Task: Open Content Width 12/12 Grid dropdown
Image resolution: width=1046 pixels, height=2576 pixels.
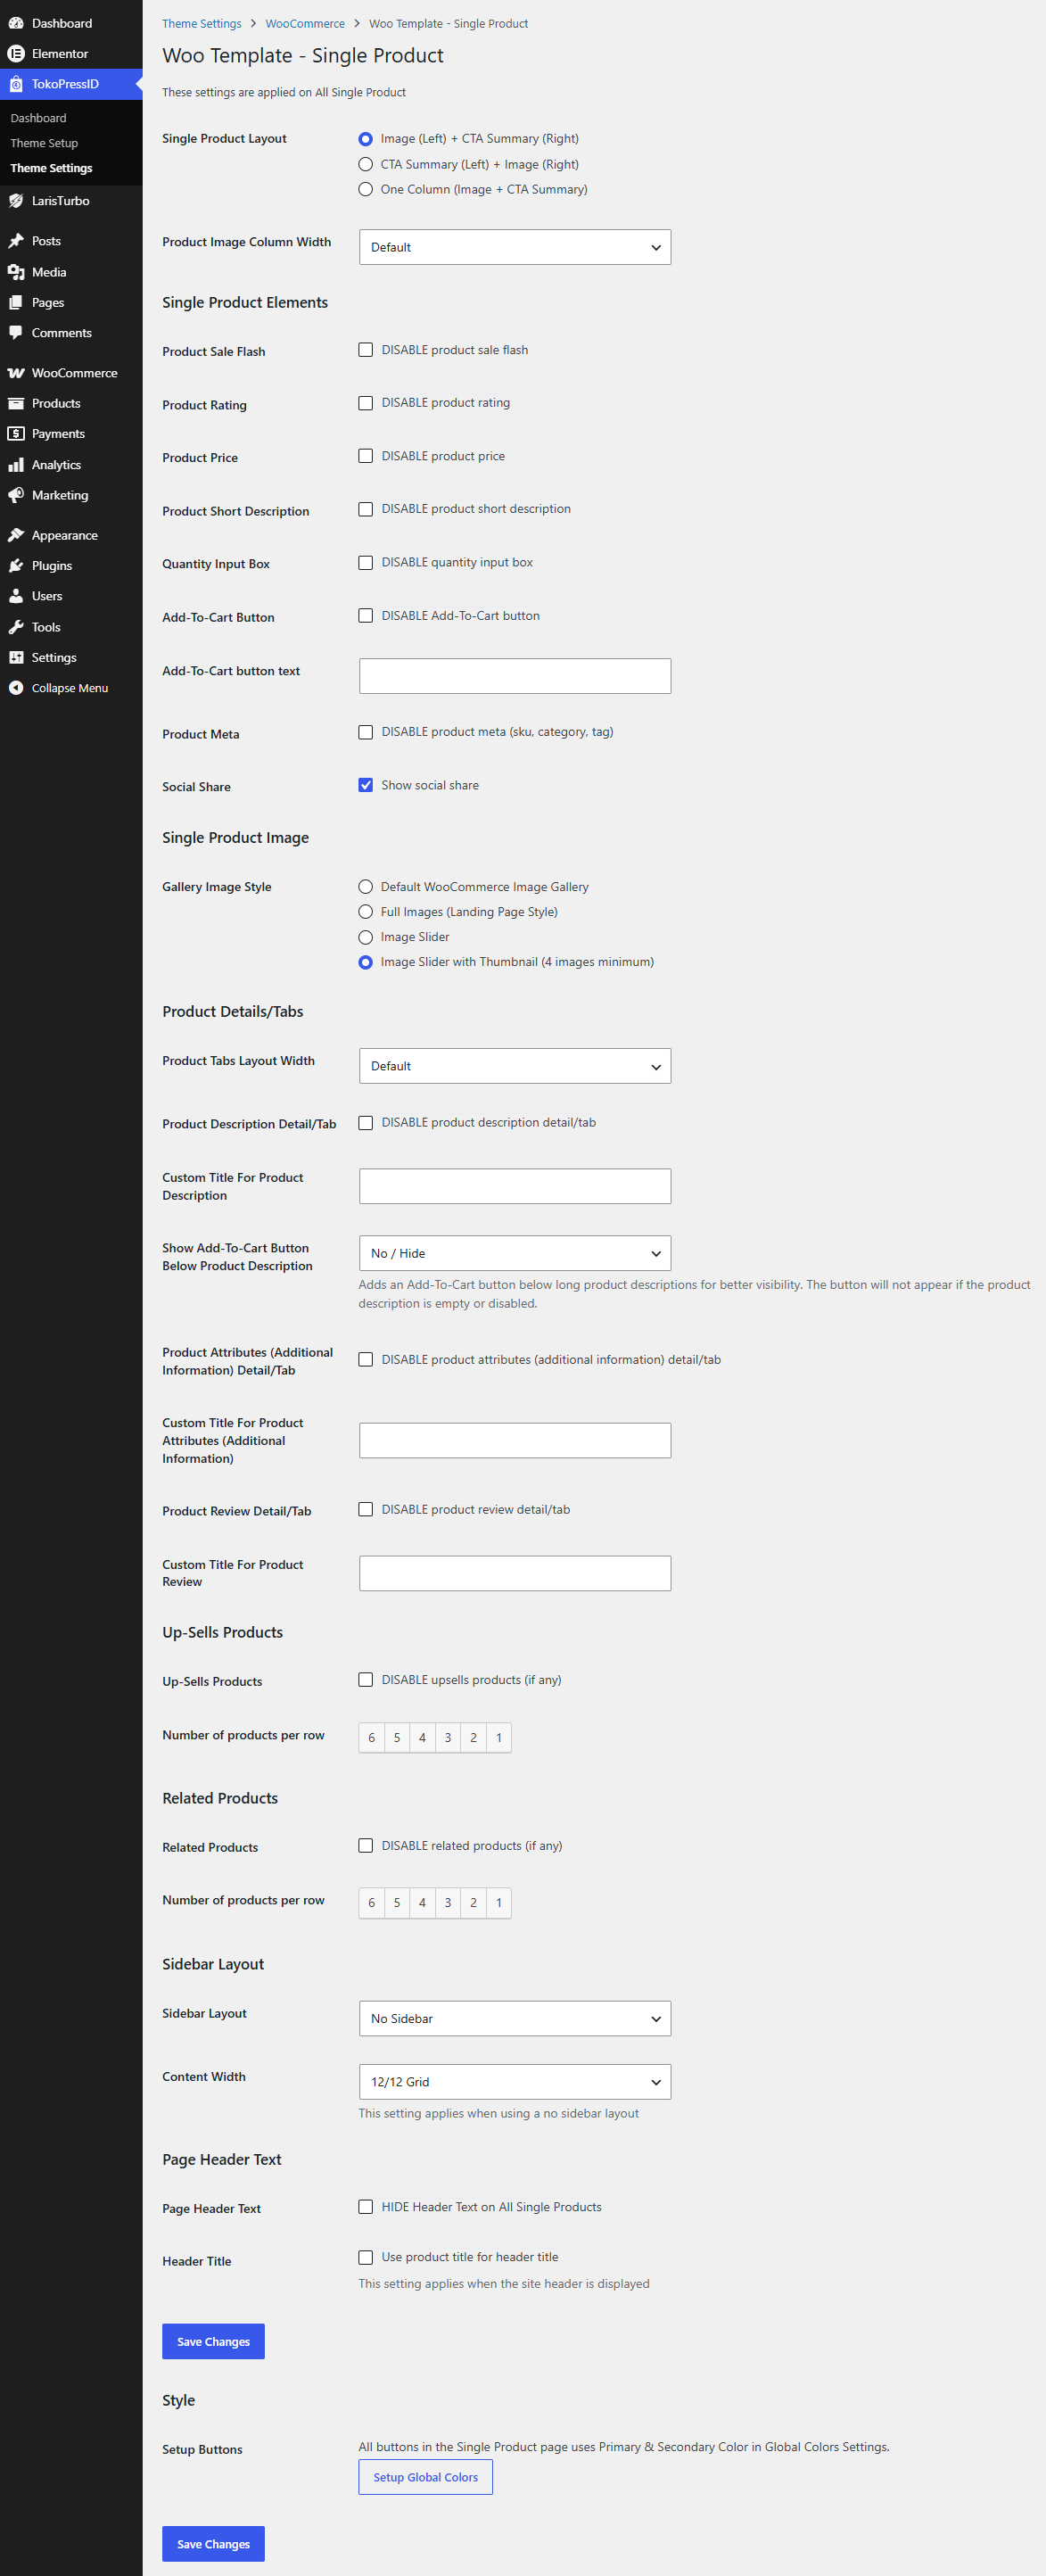Action: tap(515, 2082)
